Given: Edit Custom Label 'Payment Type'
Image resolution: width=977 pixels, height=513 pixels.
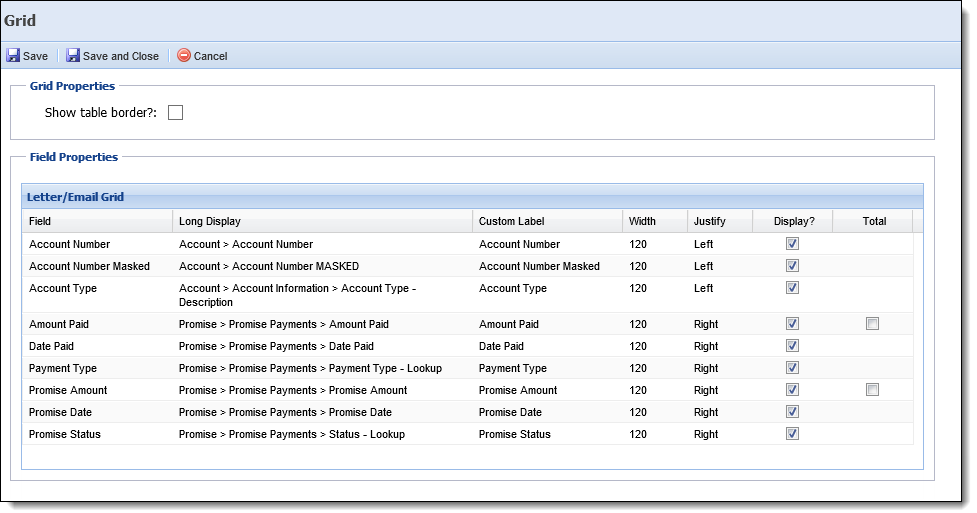Looking at the screenshot, I should click(513, 368).
